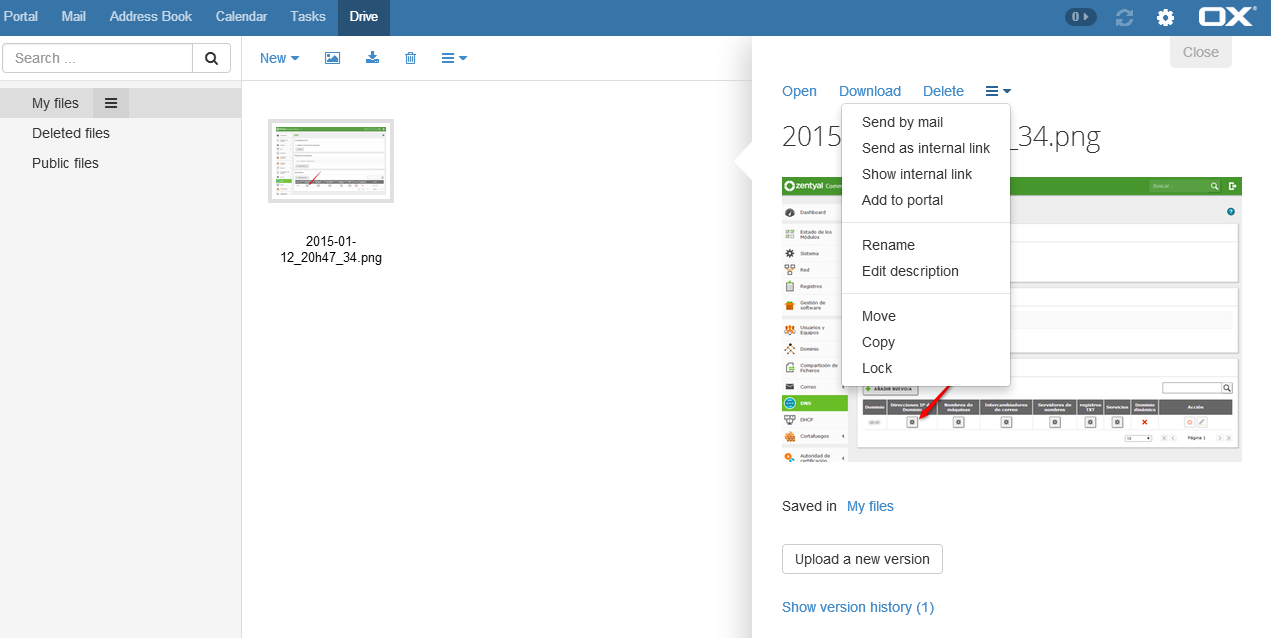The image size is (1271, 638).
Task: Open My files folder options icon
Action: point(111,103)
